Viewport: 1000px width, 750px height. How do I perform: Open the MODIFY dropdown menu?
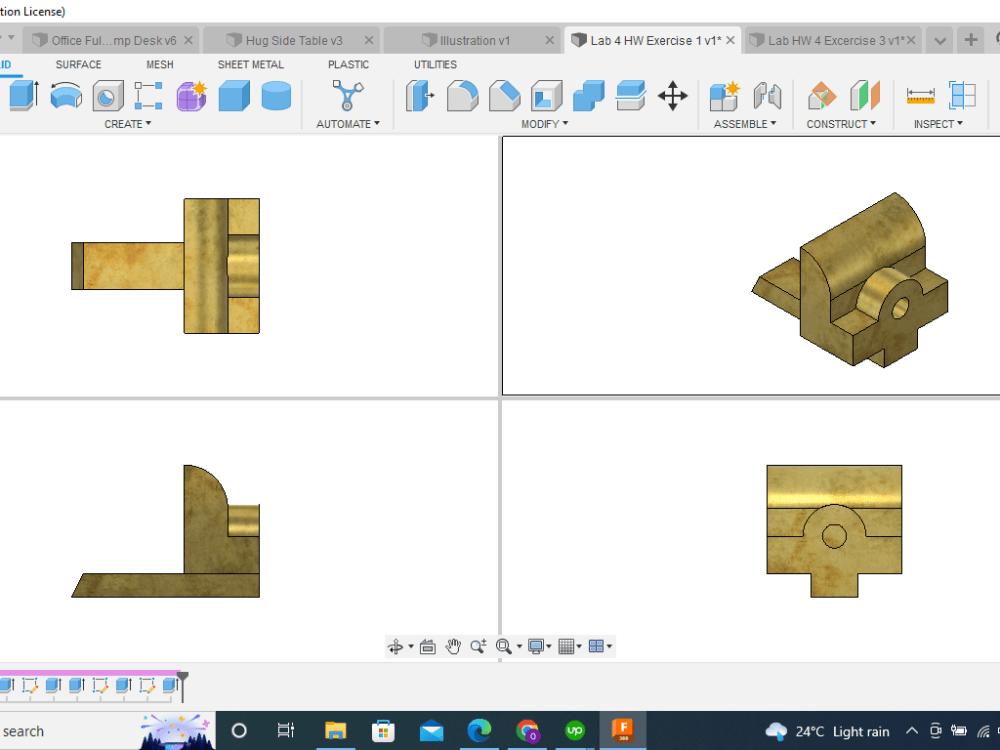pos(545,124)
